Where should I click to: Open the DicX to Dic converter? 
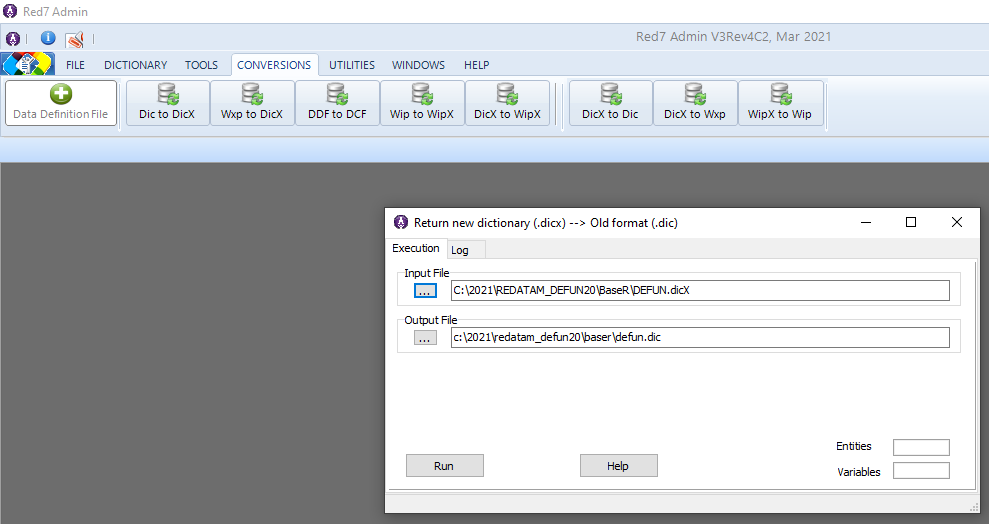[611, 103]
